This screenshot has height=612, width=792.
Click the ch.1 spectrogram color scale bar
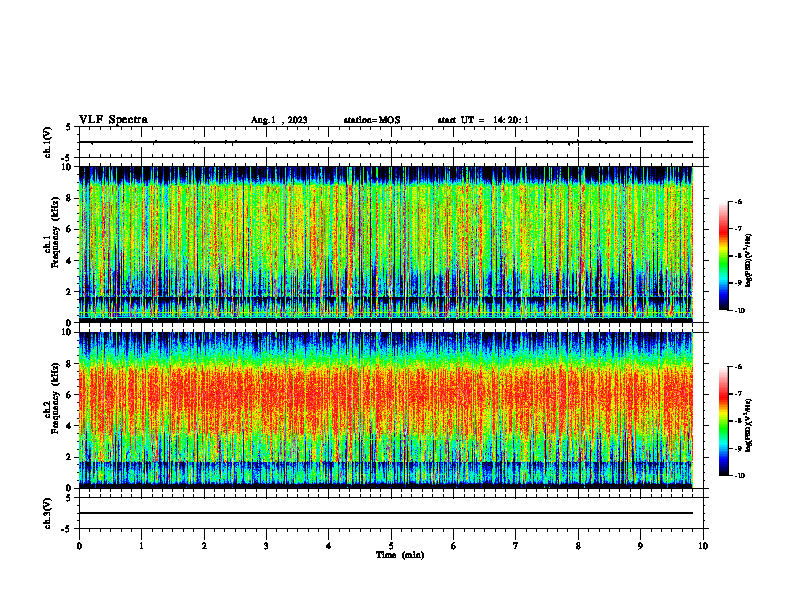pyautogui.click(x=723, y=256)
